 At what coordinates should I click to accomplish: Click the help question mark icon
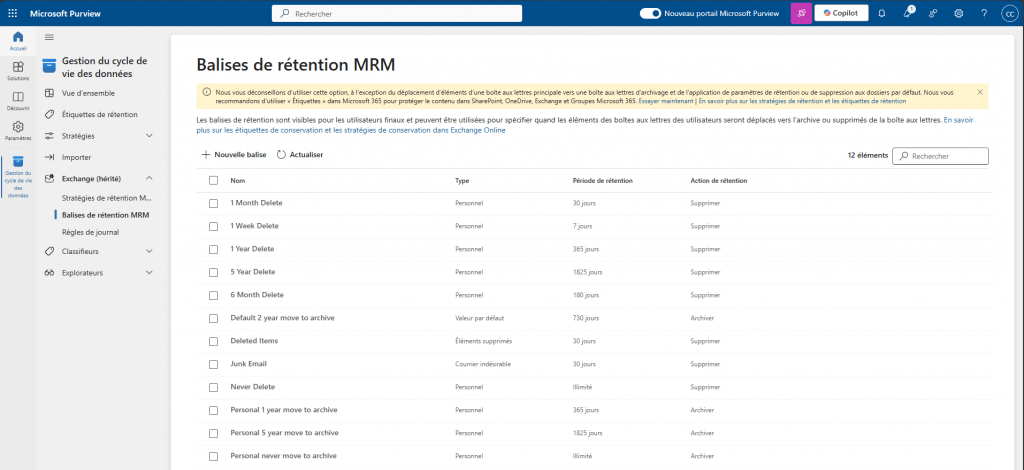point(984,14)
